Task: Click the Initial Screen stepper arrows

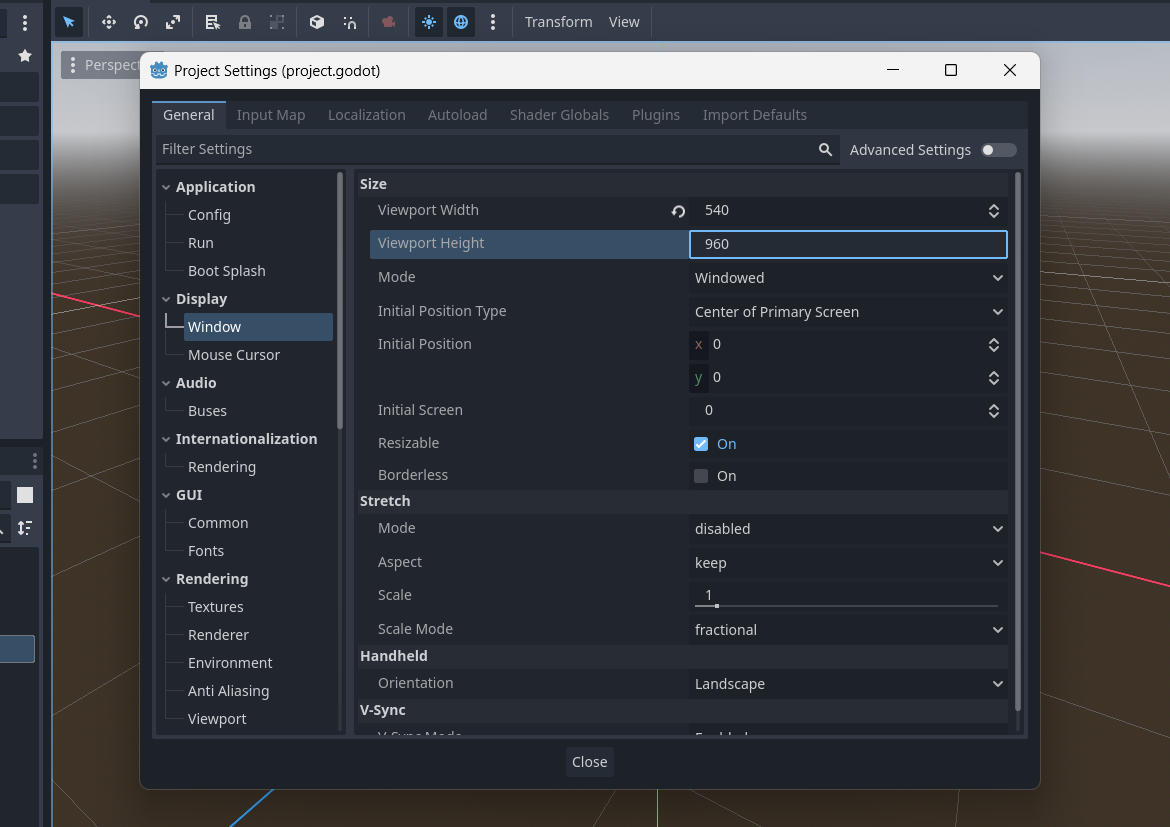Action: pos(994,411)
